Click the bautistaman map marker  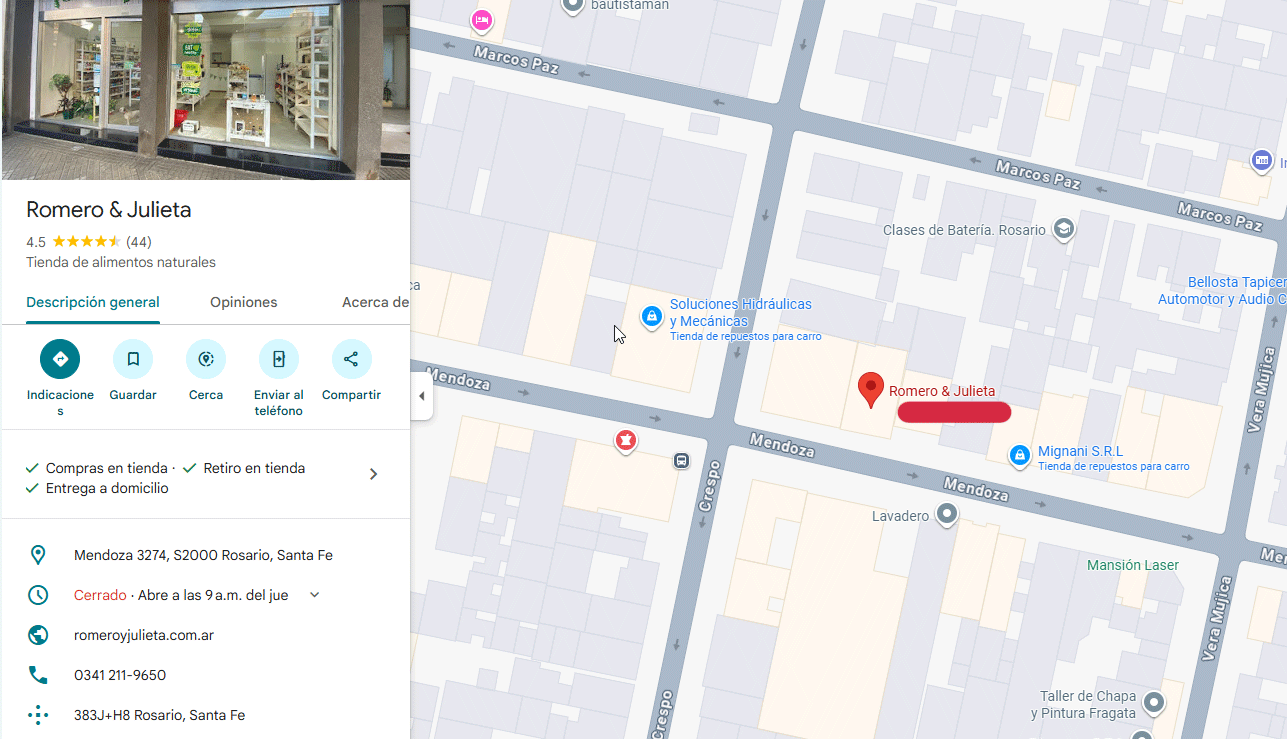coord(573,6)
